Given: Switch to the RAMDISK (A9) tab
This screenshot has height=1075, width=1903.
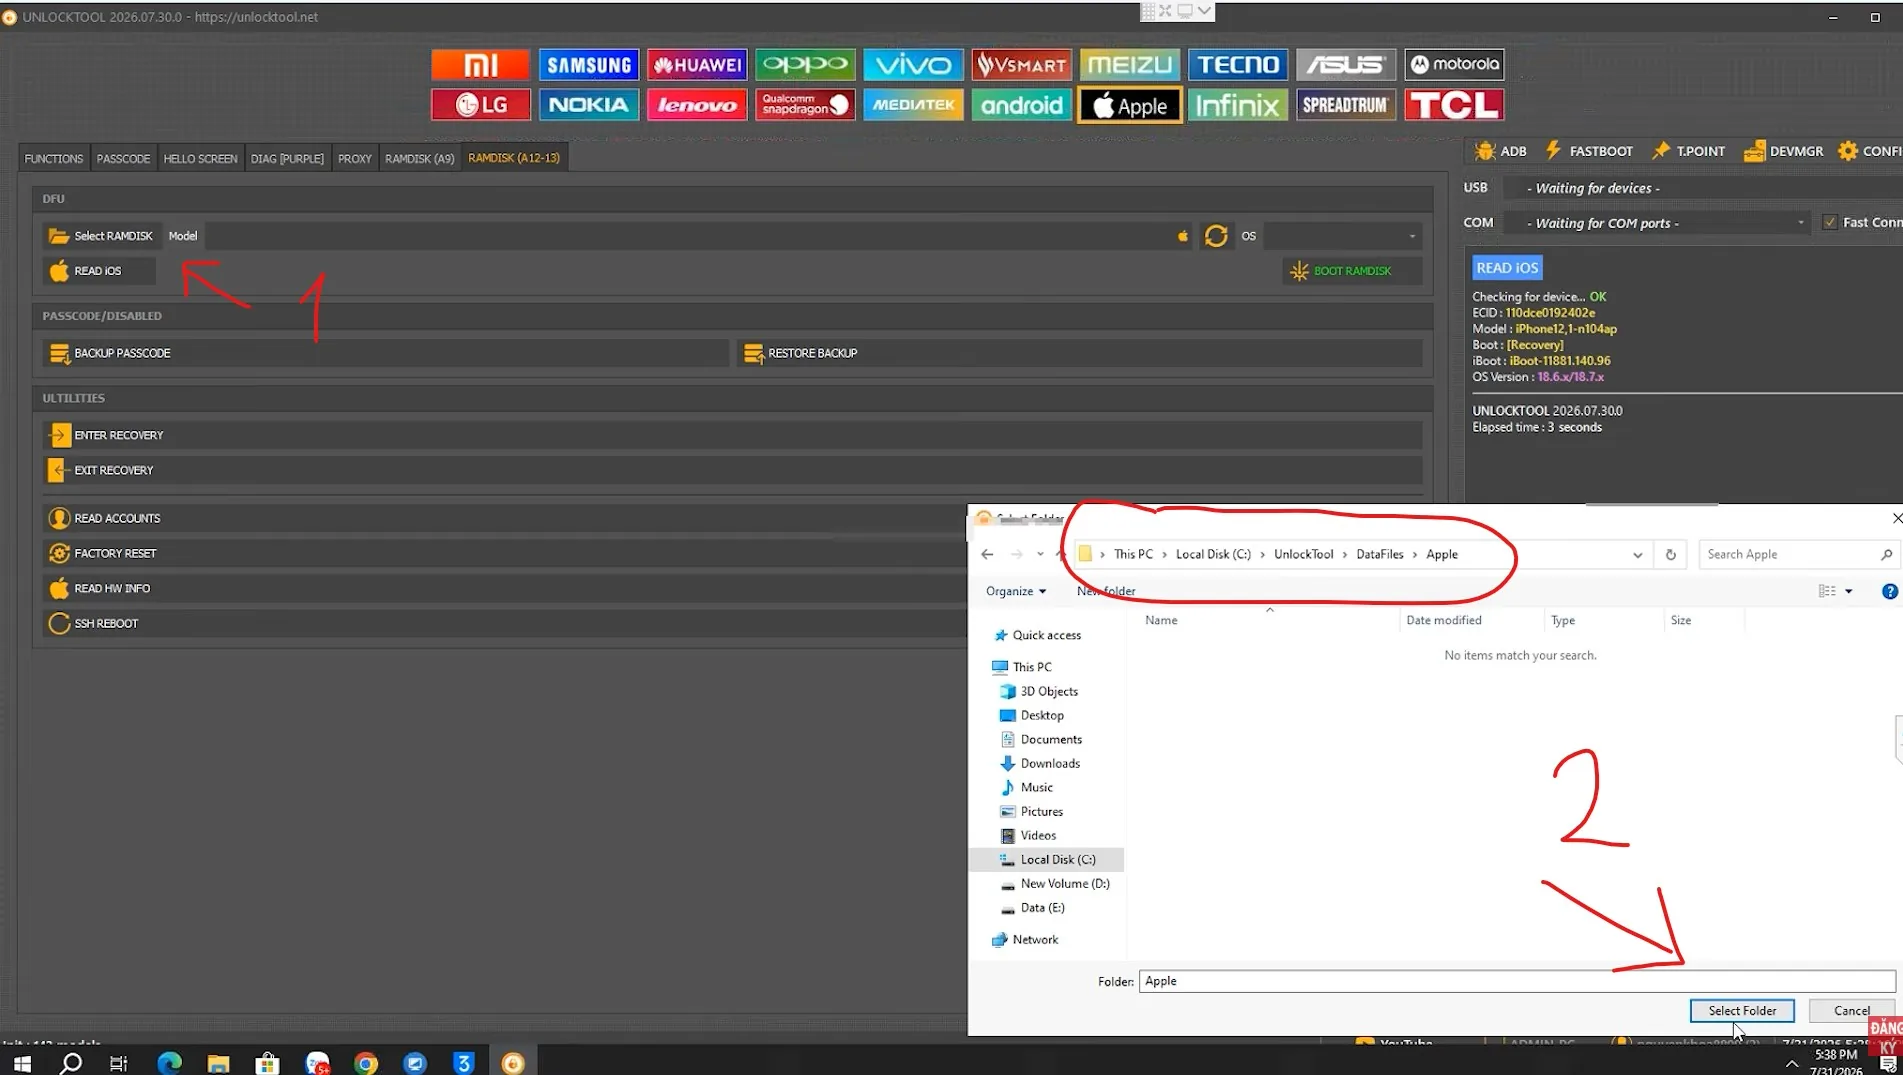Looking at the screenshot, I should point(419,158).
